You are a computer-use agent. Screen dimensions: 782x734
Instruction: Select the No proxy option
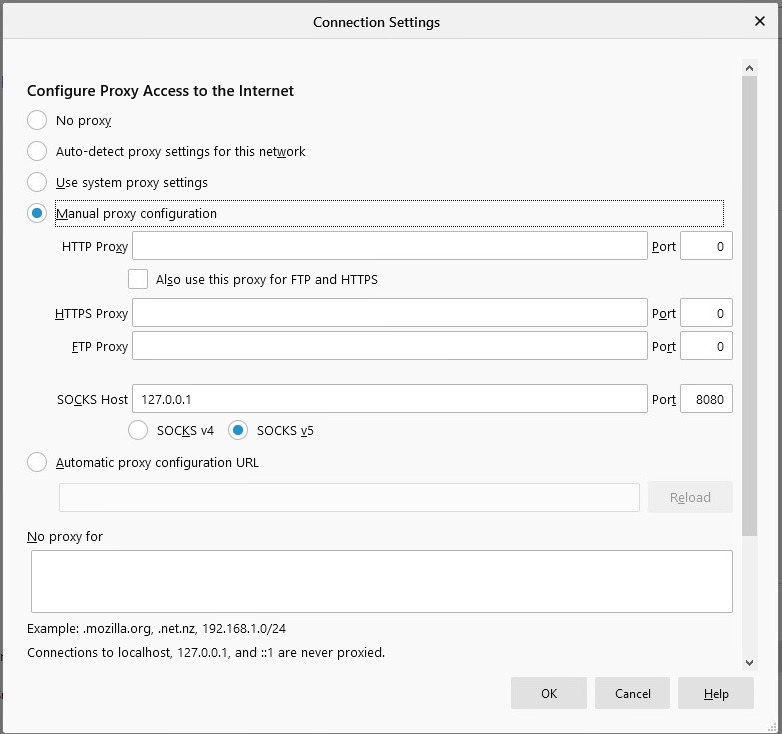pos(37,120)
